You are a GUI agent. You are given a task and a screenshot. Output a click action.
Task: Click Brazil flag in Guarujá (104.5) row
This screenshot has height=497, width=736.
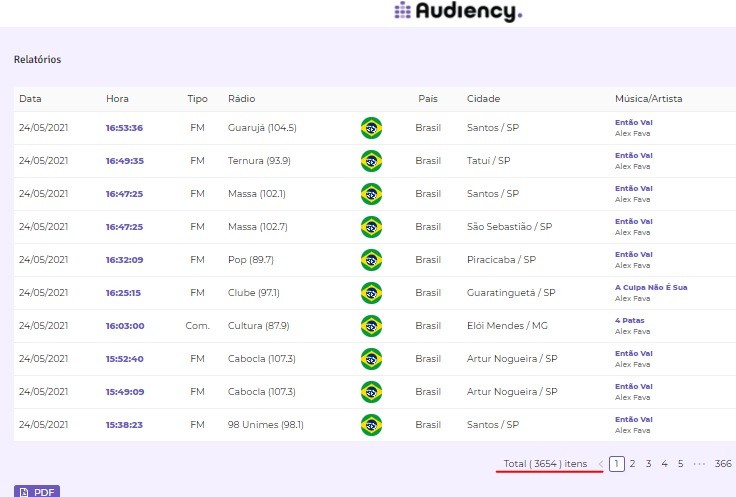[x=371, y=128]
